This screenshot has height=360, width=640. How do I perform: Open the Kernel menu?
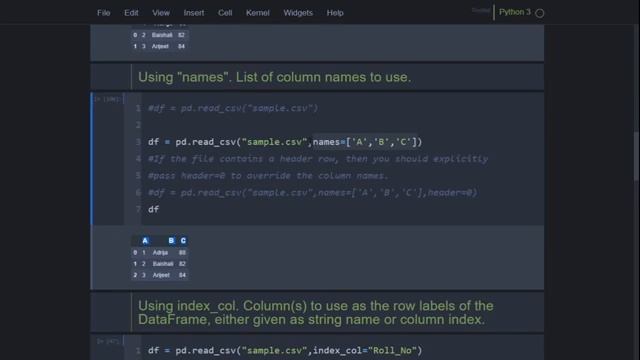click(258, 13)
